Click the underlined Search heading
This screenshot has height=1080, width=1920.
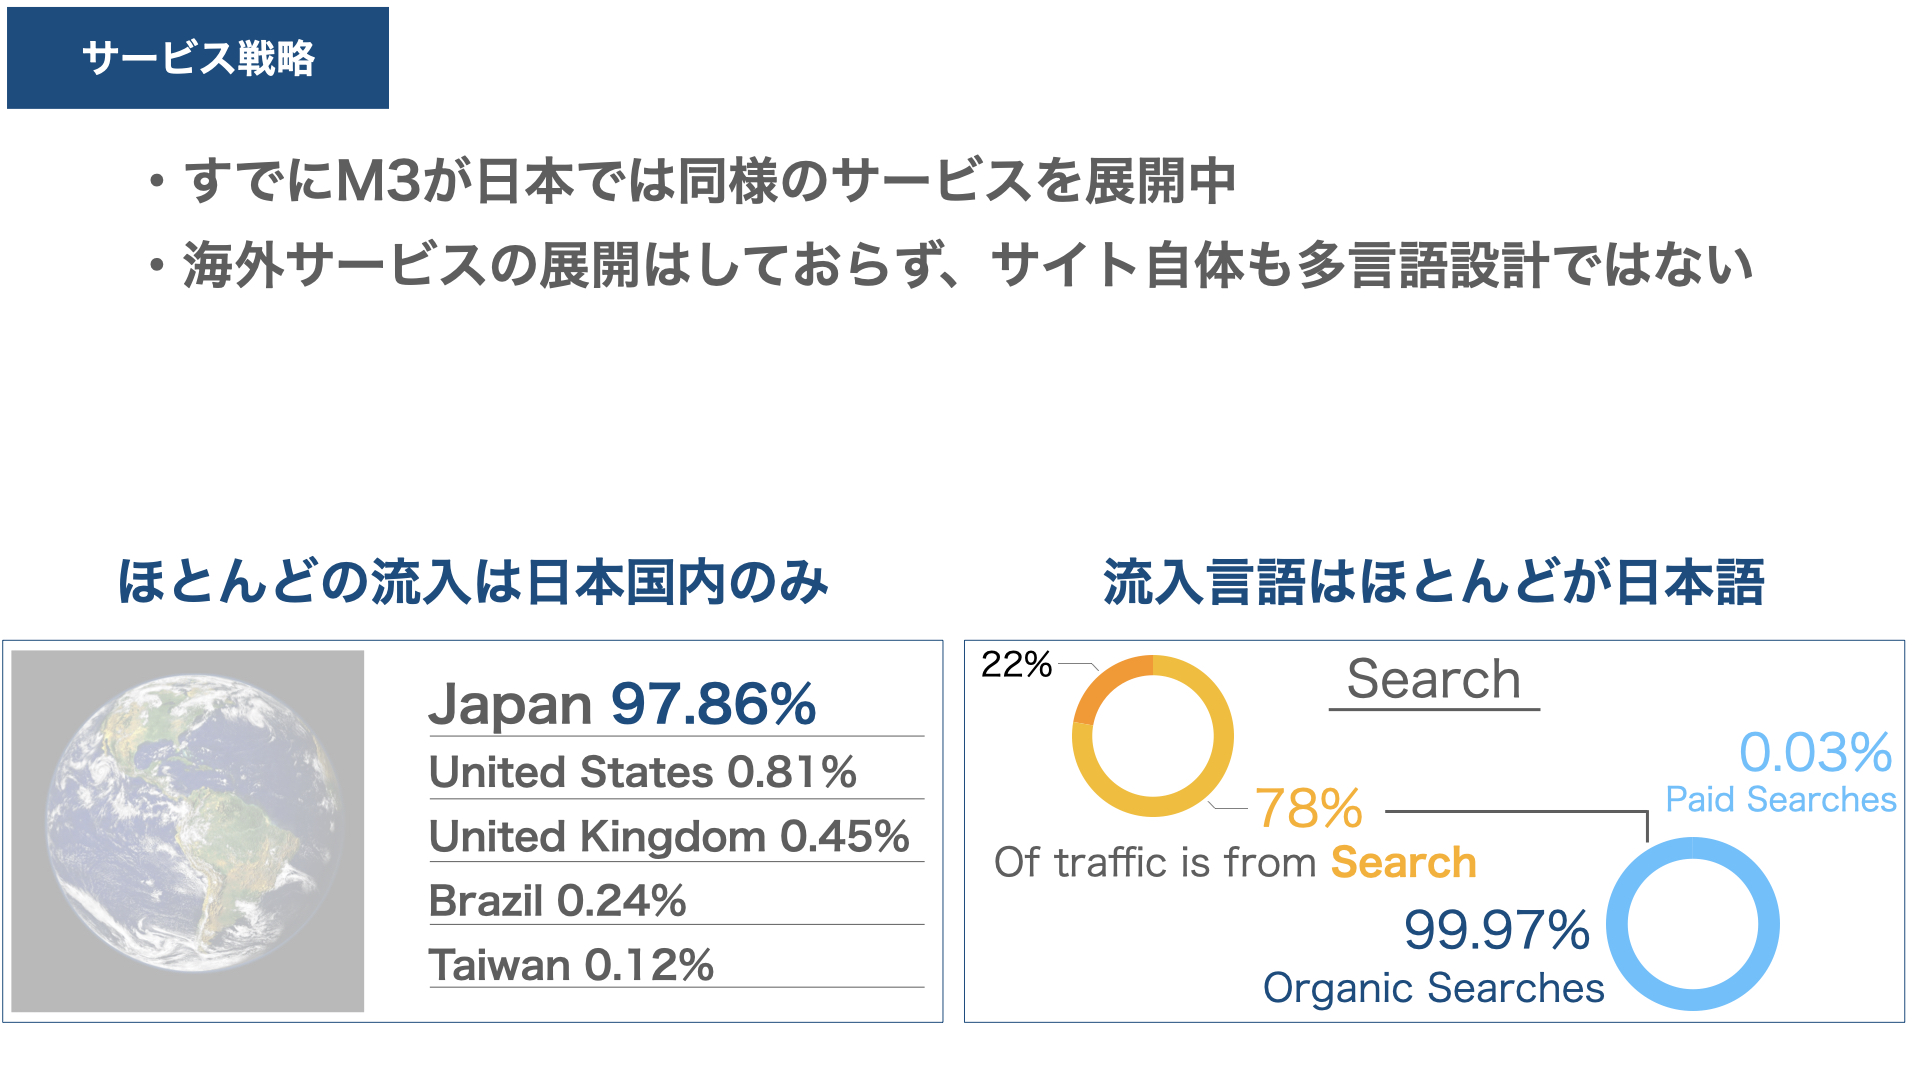click(x=1434, y=679)
